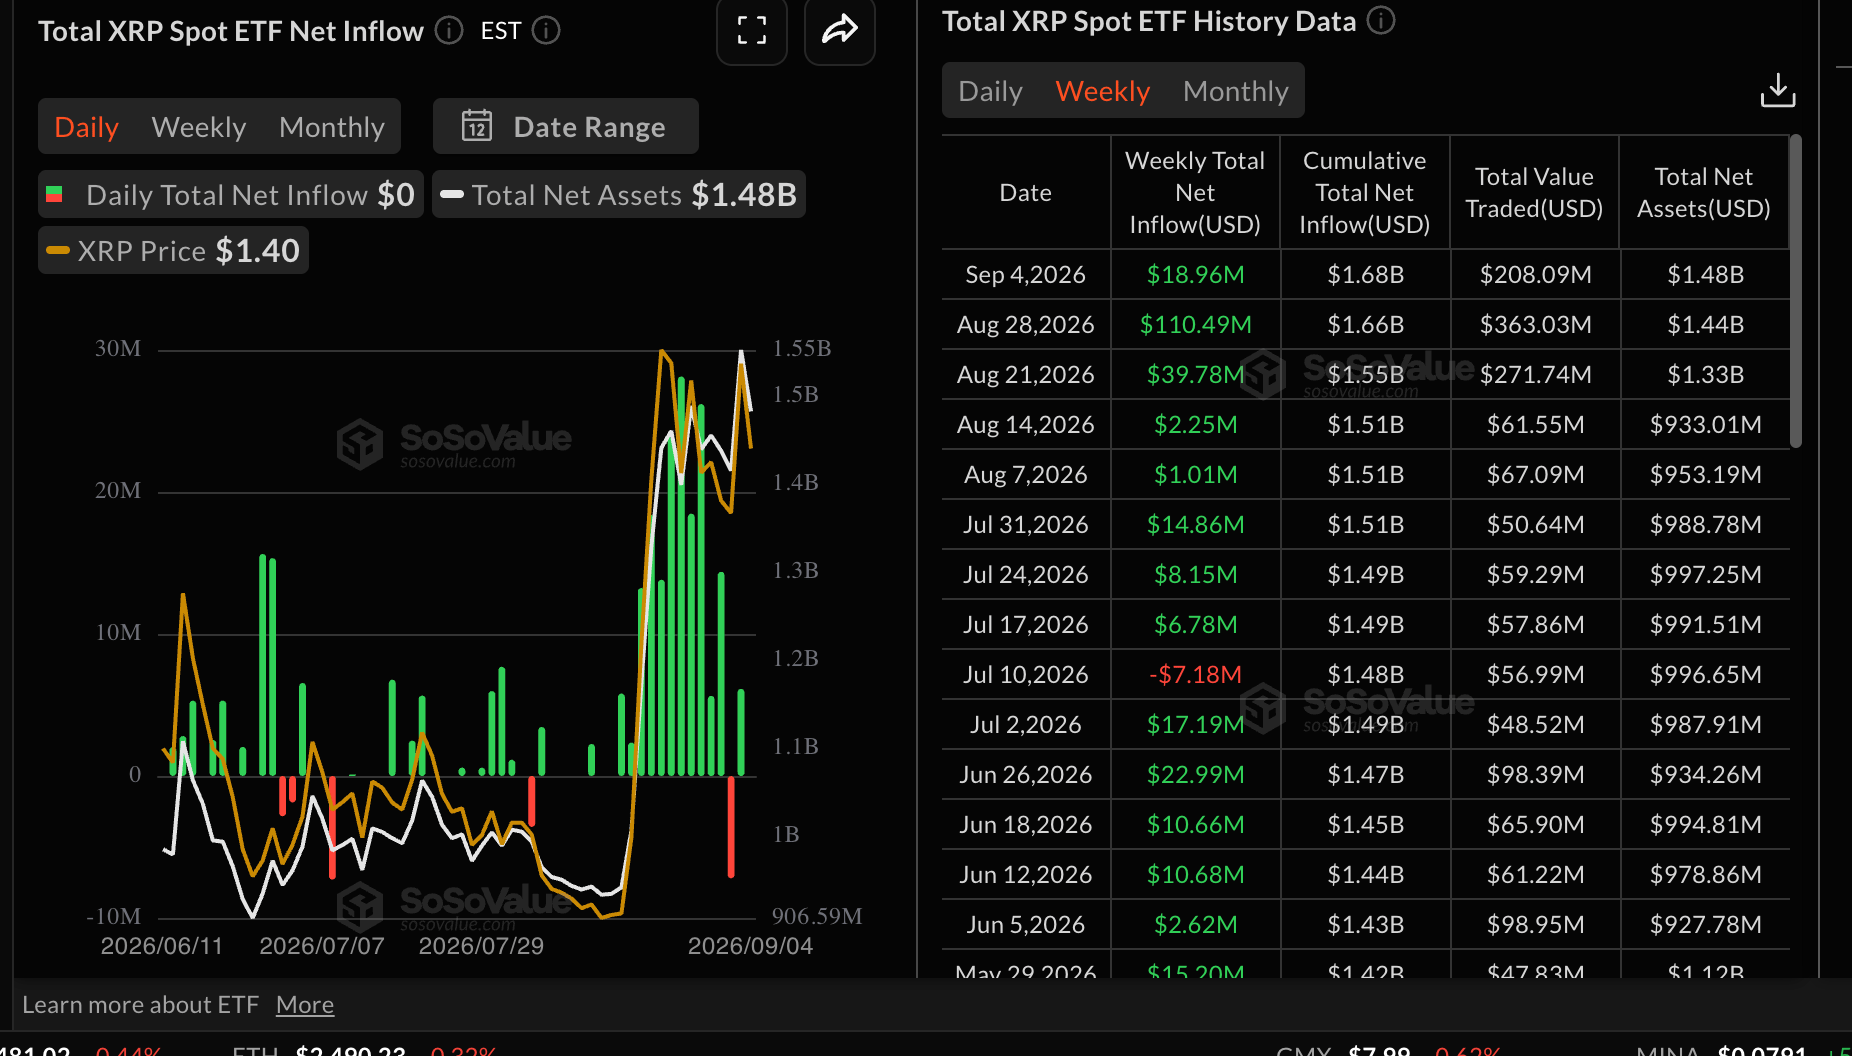
Task: Click Cumulative Total Net Inflow(USD) column header
Action: tap(1365, 192)
